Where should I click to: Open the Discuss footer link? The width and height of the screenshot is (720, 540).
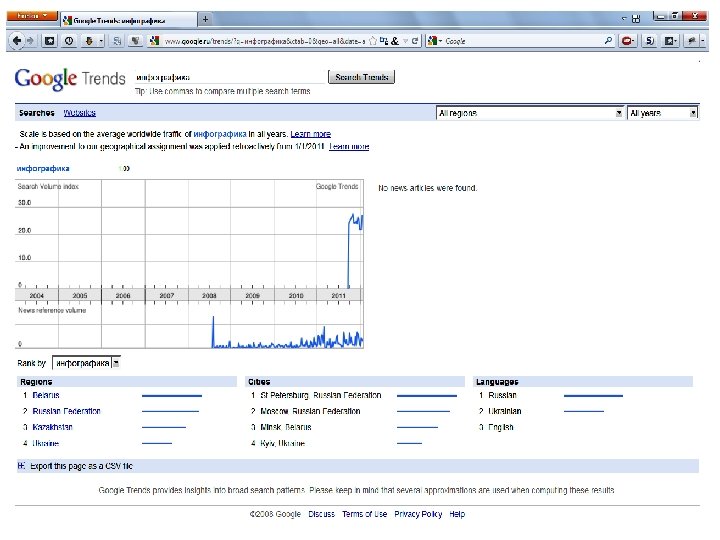click(321, 514)
